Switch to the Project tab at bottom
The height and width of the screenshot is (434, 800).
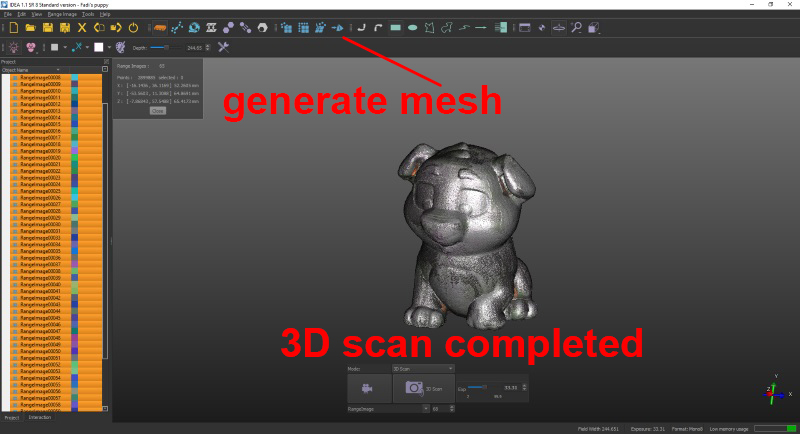click(11, 417)
